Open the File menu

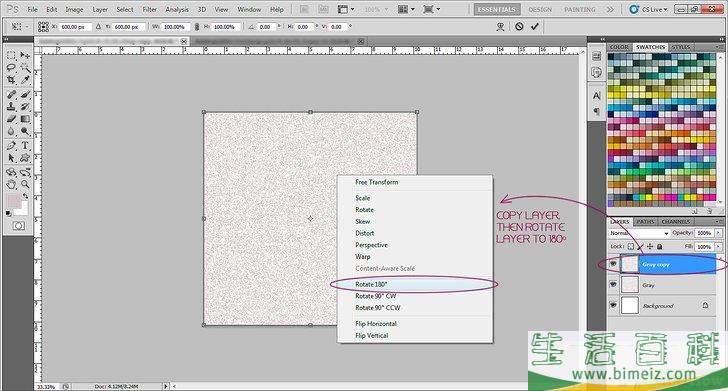coord(32,9)
